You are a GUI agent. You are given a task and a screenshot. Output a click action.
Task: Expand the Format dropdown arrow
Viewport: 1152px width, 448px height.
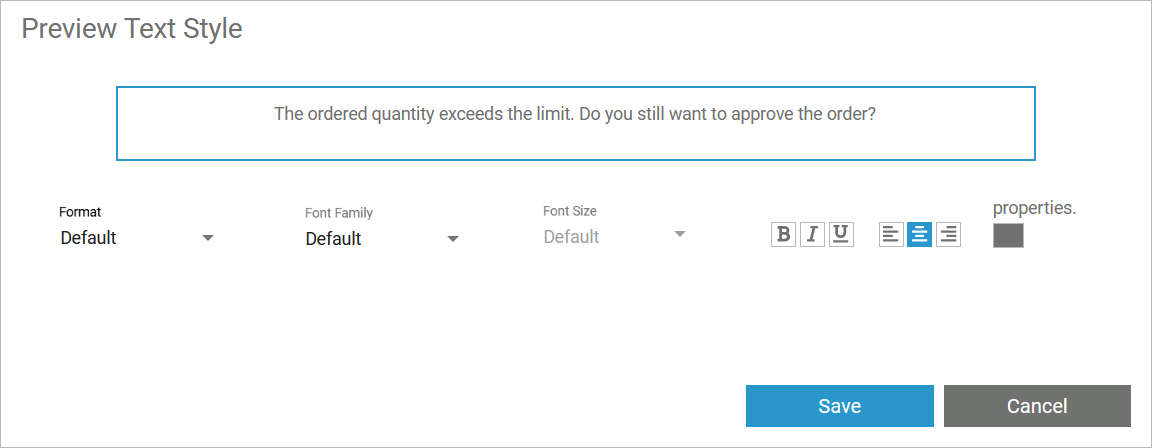(208, 238)
